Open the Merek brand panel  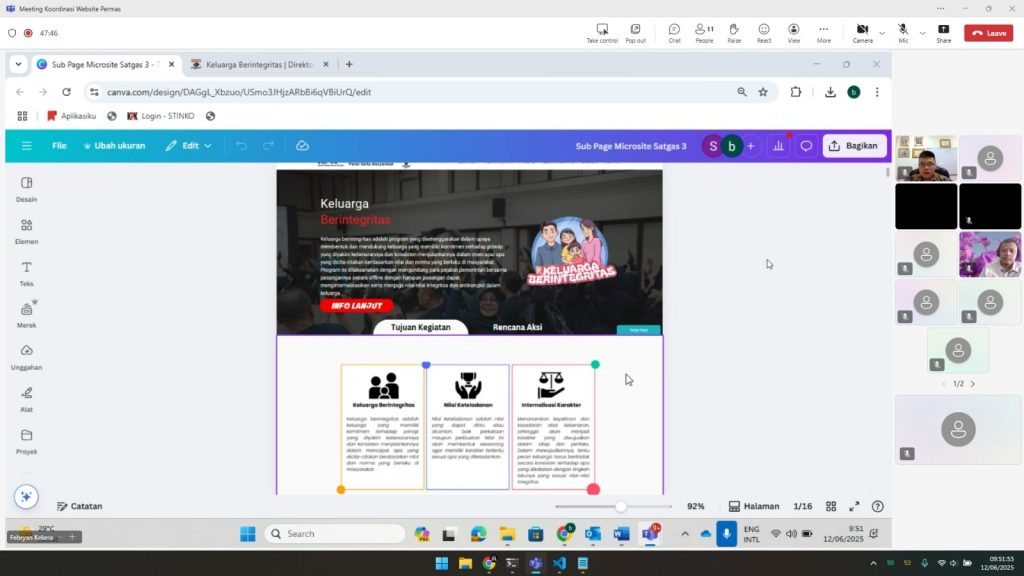27,314
